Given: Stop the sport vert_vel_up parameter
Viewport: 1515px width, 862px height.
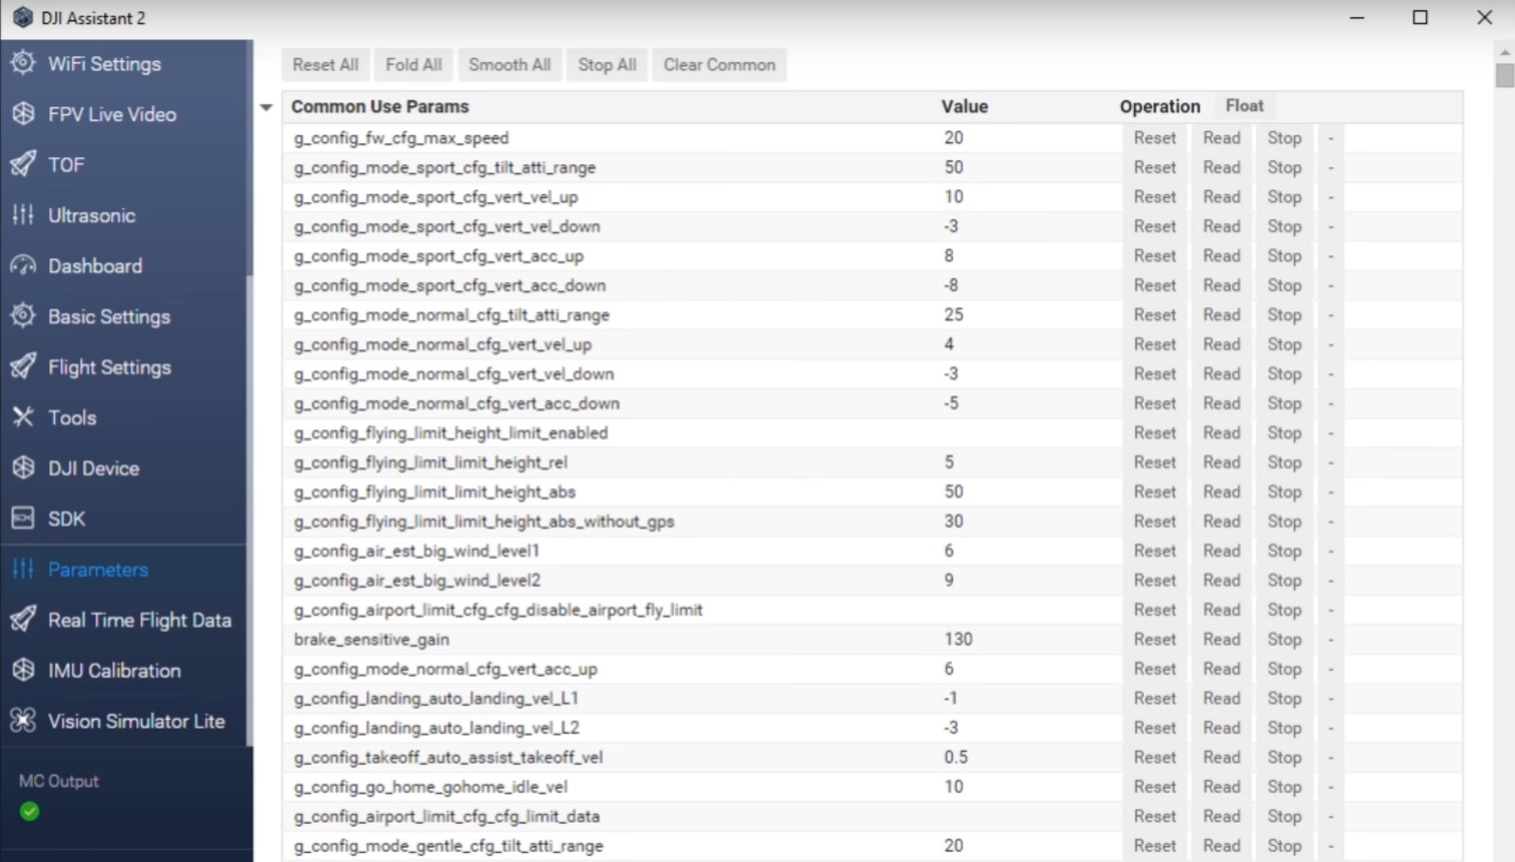Looking at the screenshot, I should click(x=1284, y=197).
